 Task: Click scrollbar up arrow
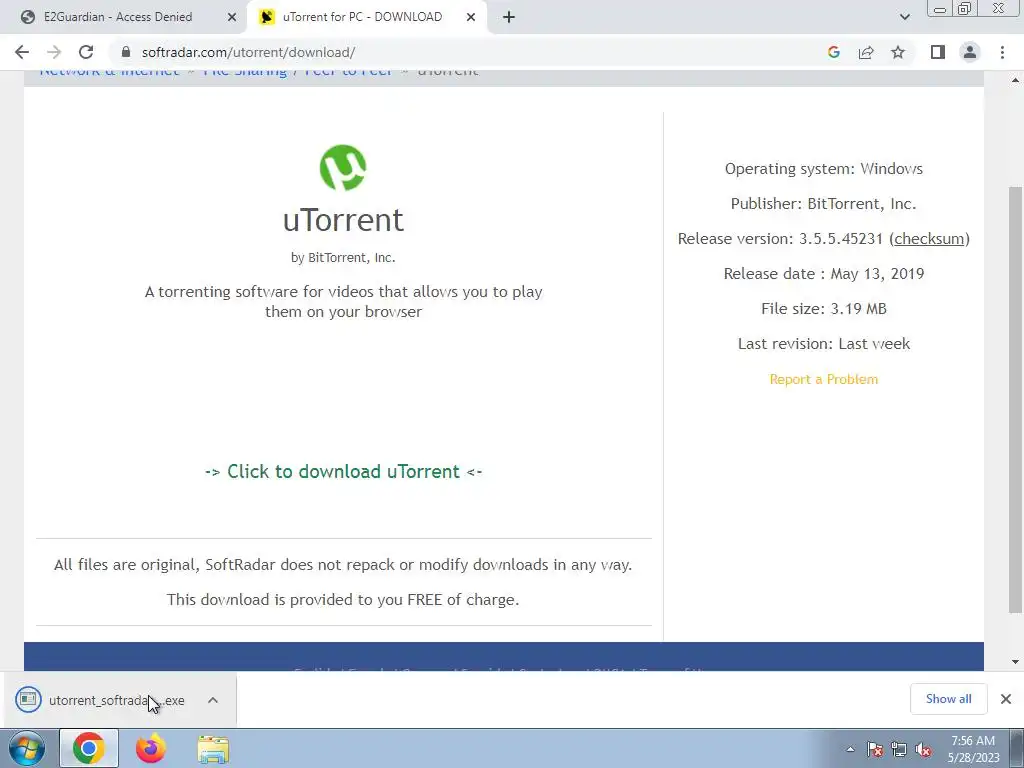[x=1015, y=80]
